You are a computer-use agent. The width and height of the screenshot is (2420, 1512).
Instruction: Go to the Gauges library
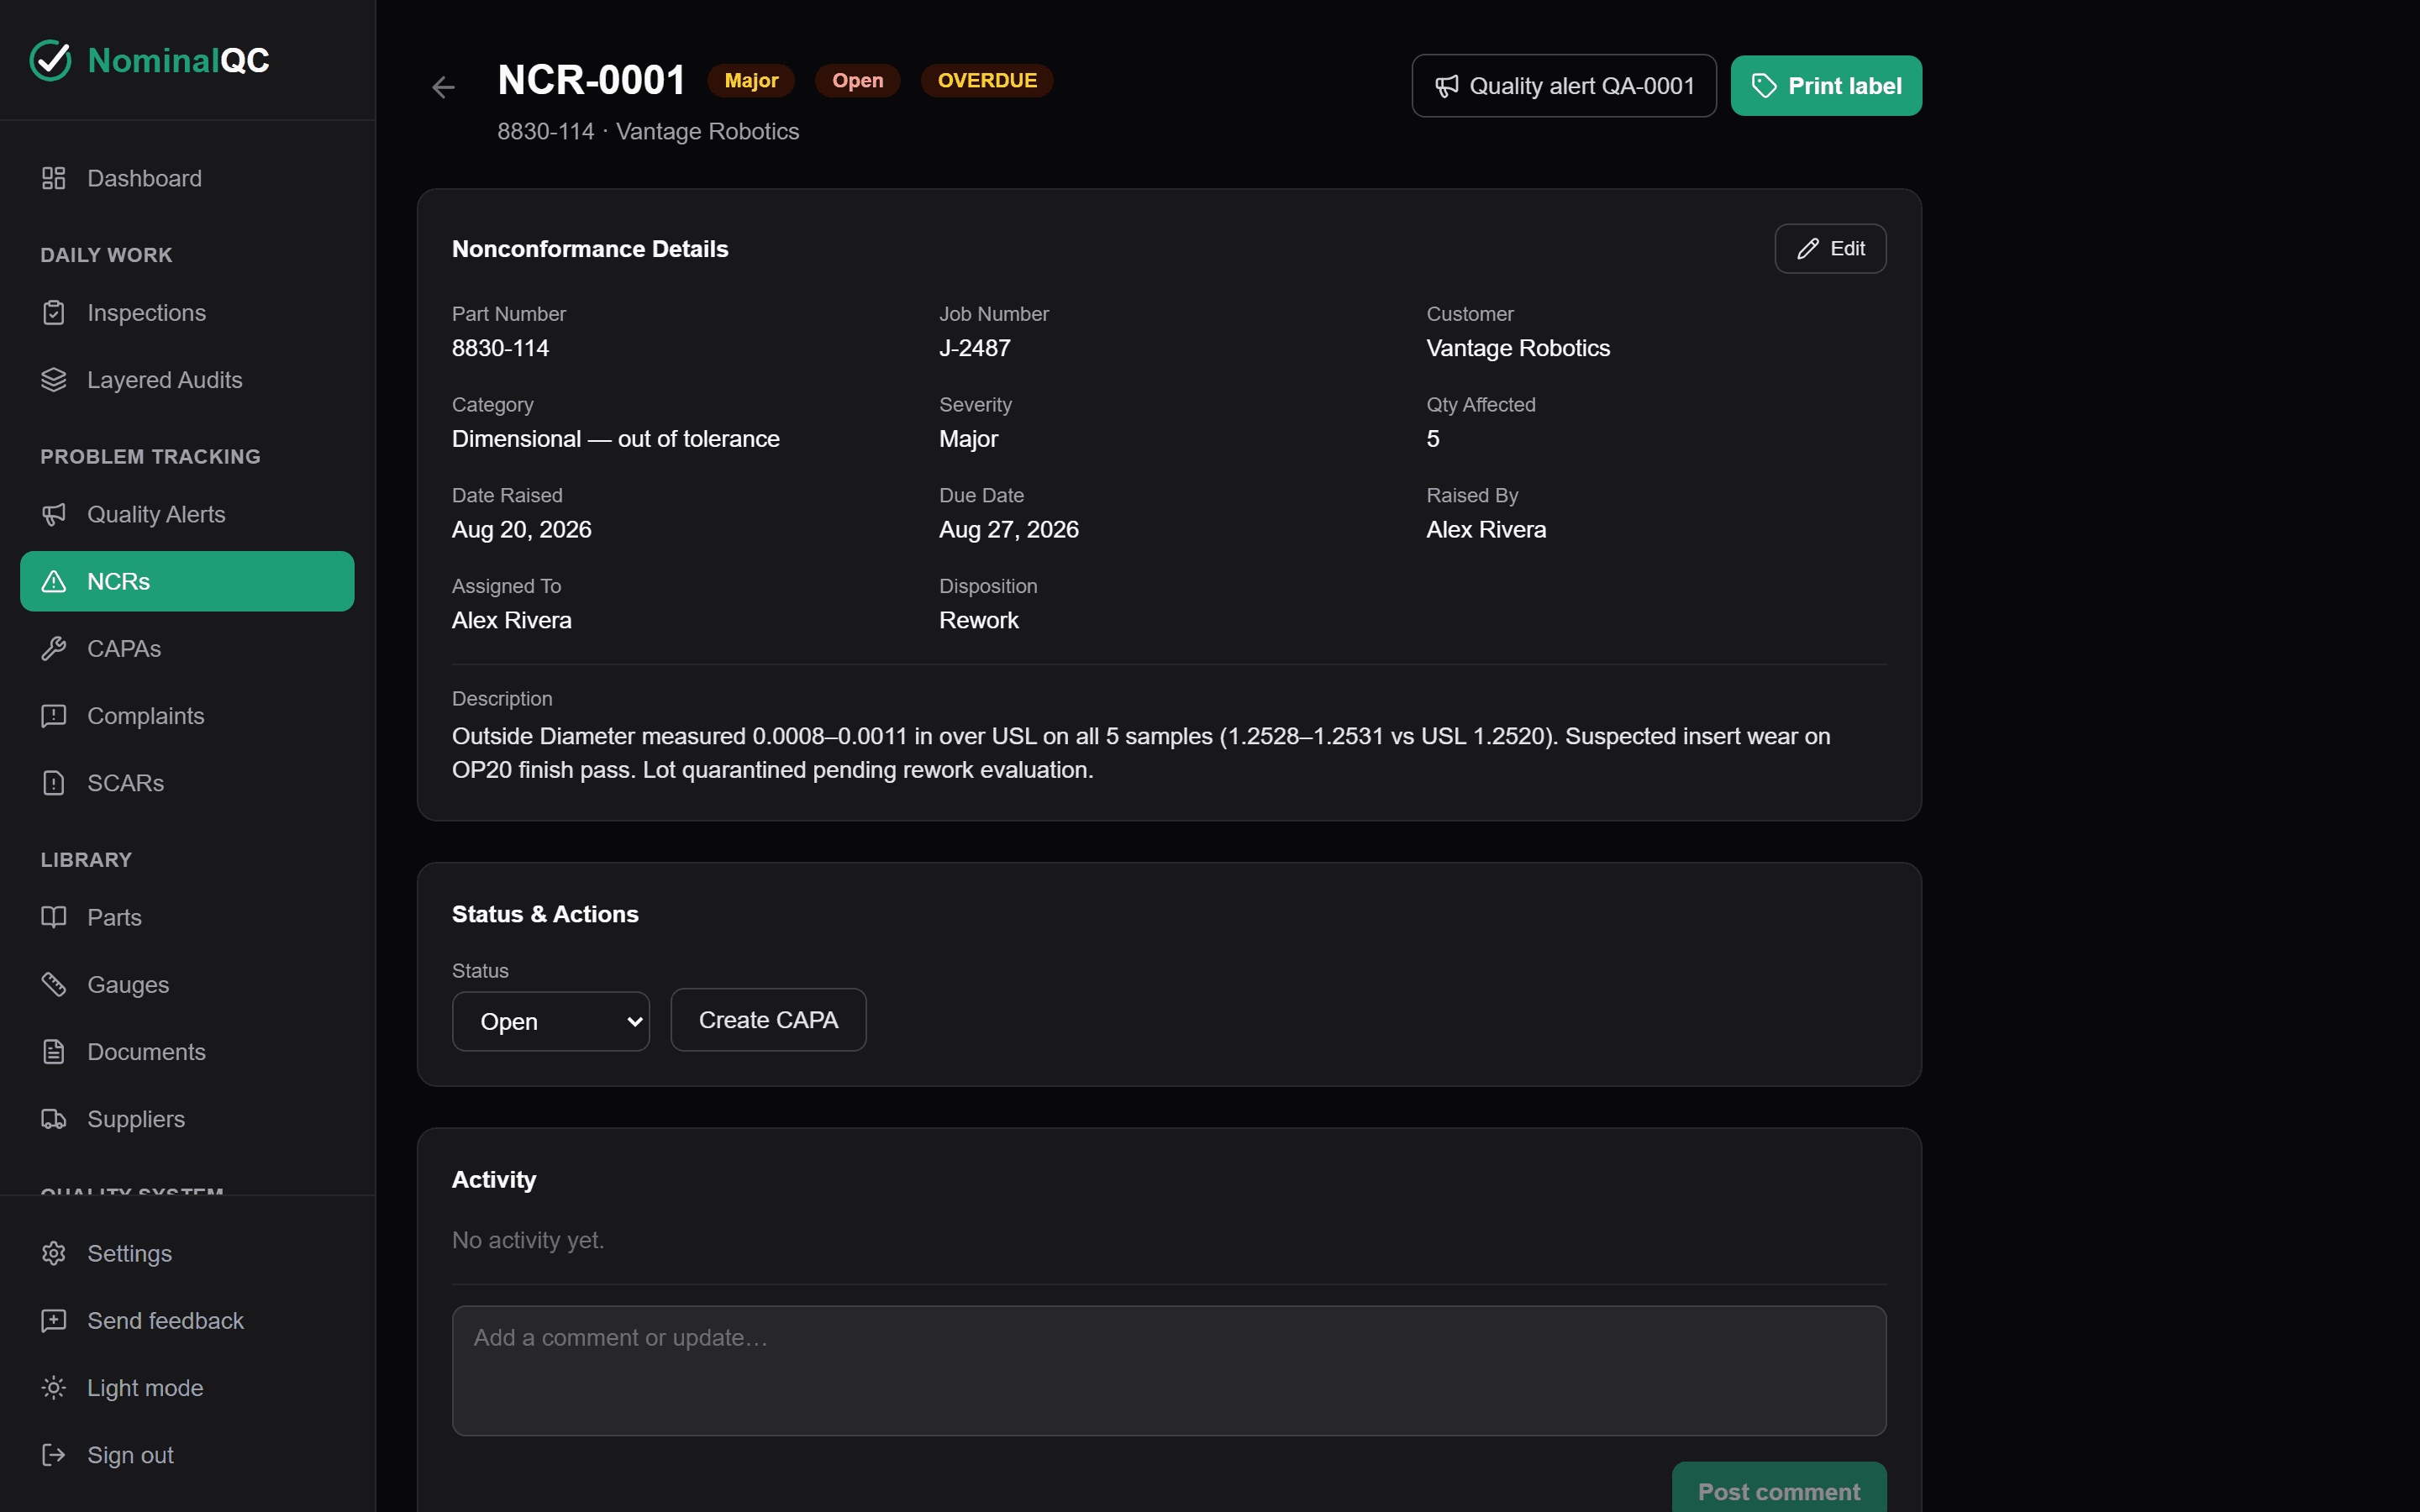click(187, 984)
